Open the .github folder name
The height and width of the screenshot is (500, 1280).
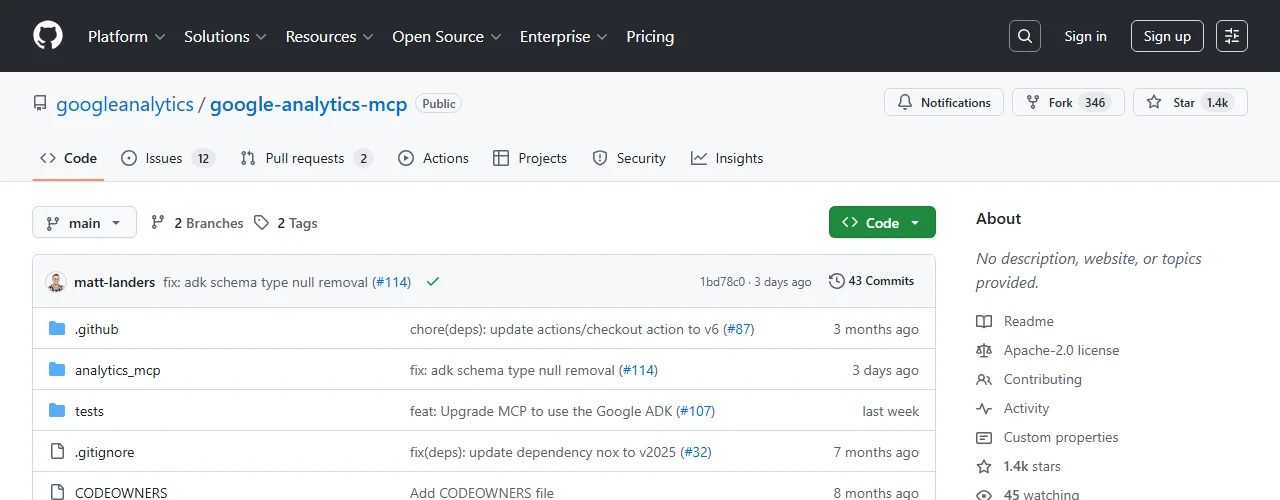pyautogui.click(x=97, y=329)
